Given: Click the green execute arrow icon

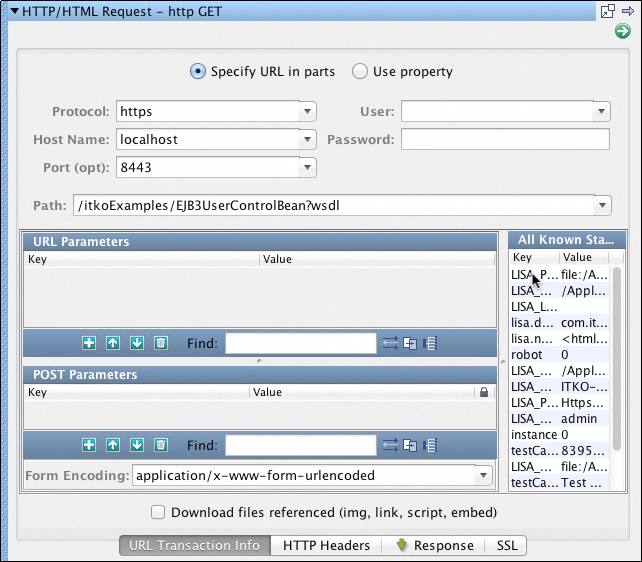Looking at the screenshot, I should tap(622, 32).
